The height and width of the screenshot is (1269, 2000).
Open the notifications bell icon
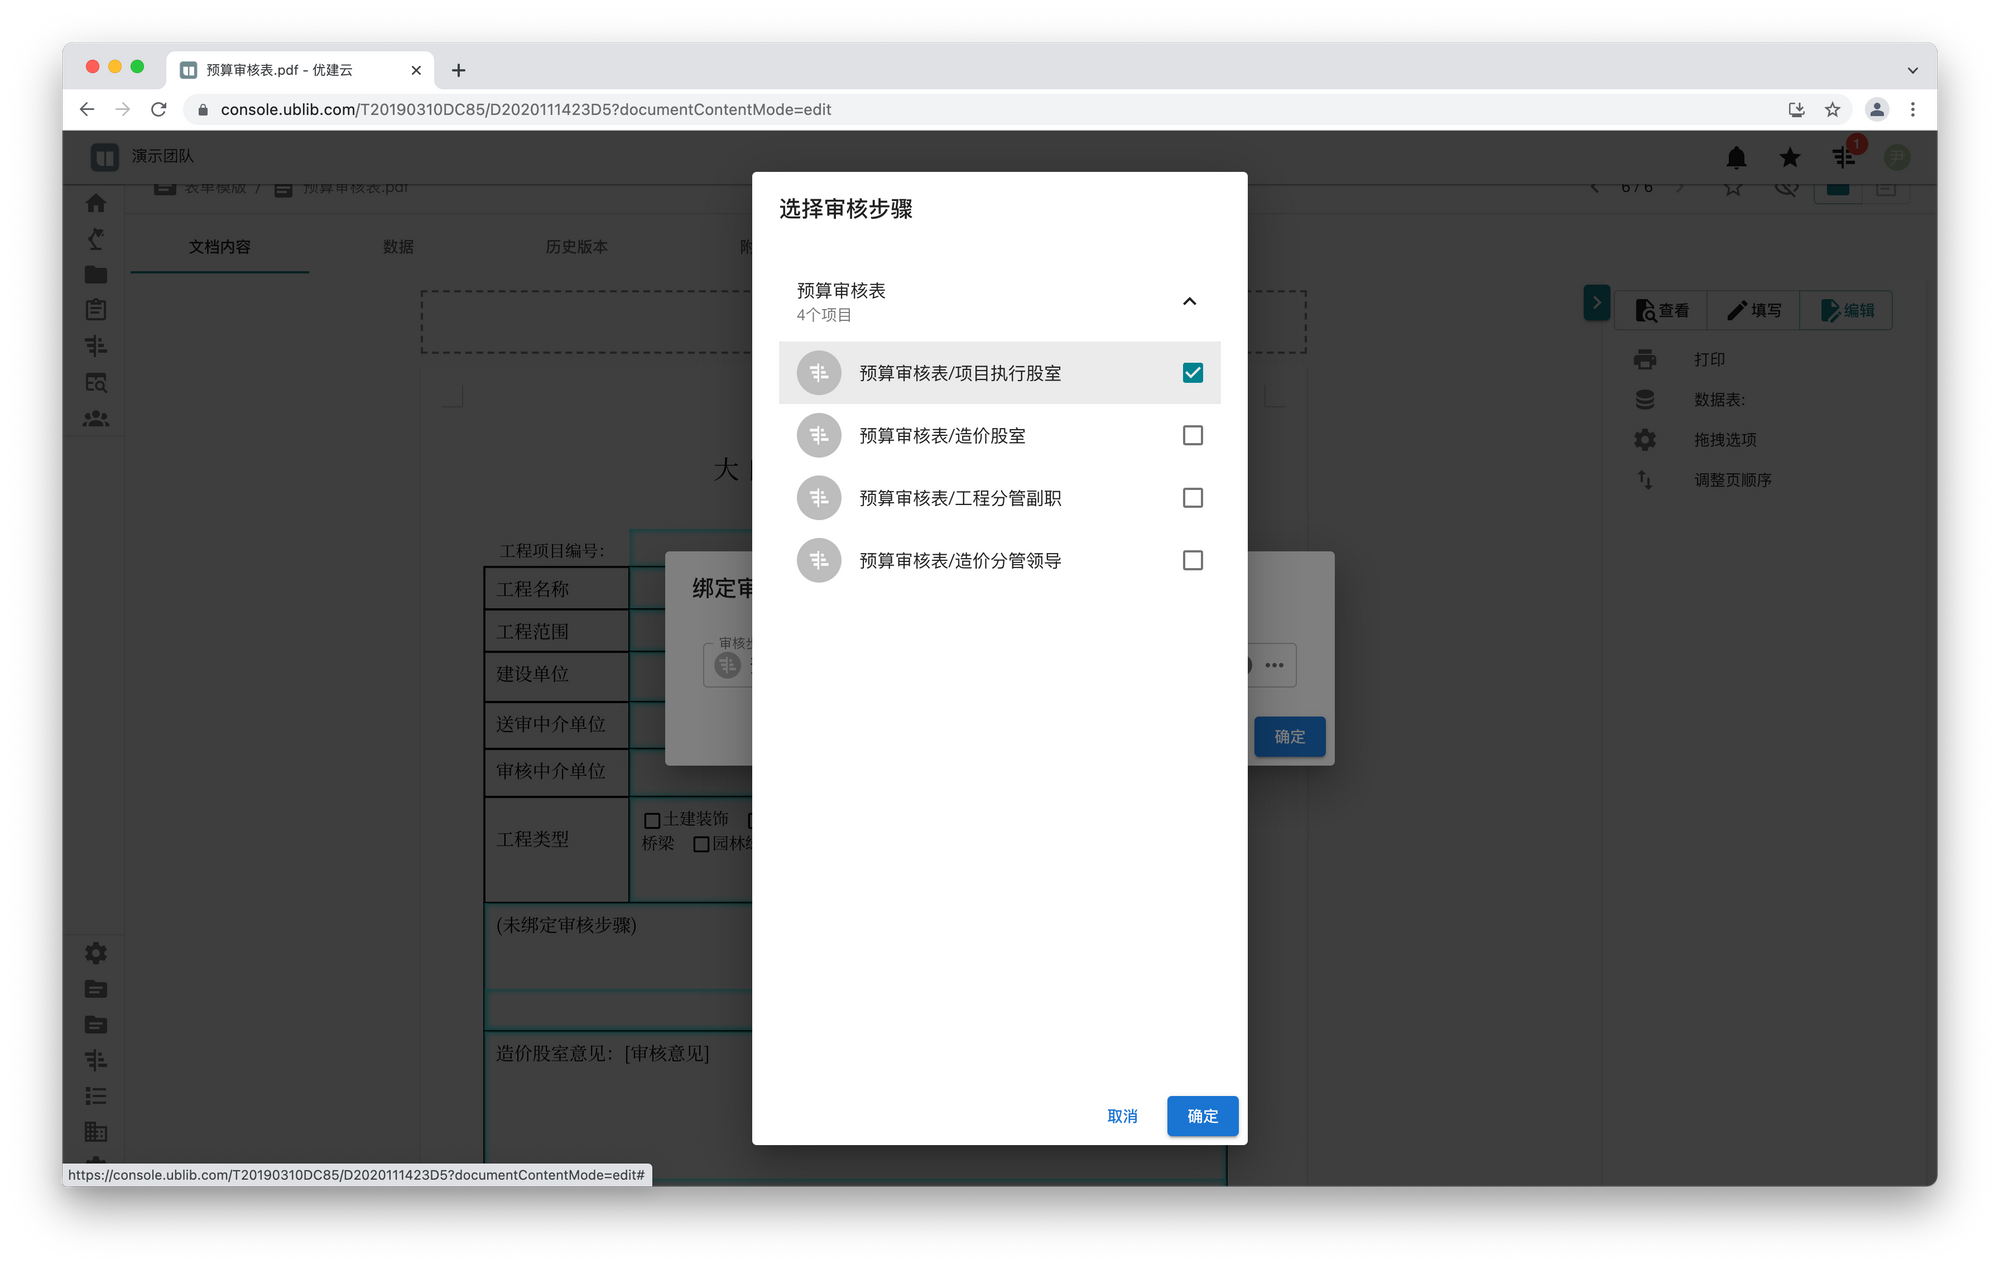1736,157
